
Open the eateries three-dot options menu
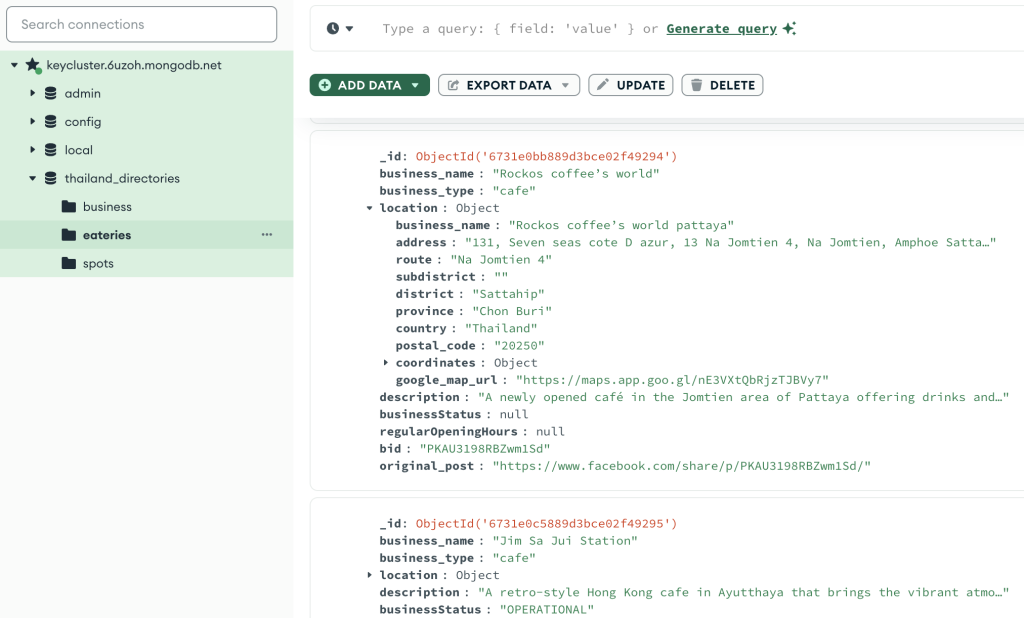(266, 235)
